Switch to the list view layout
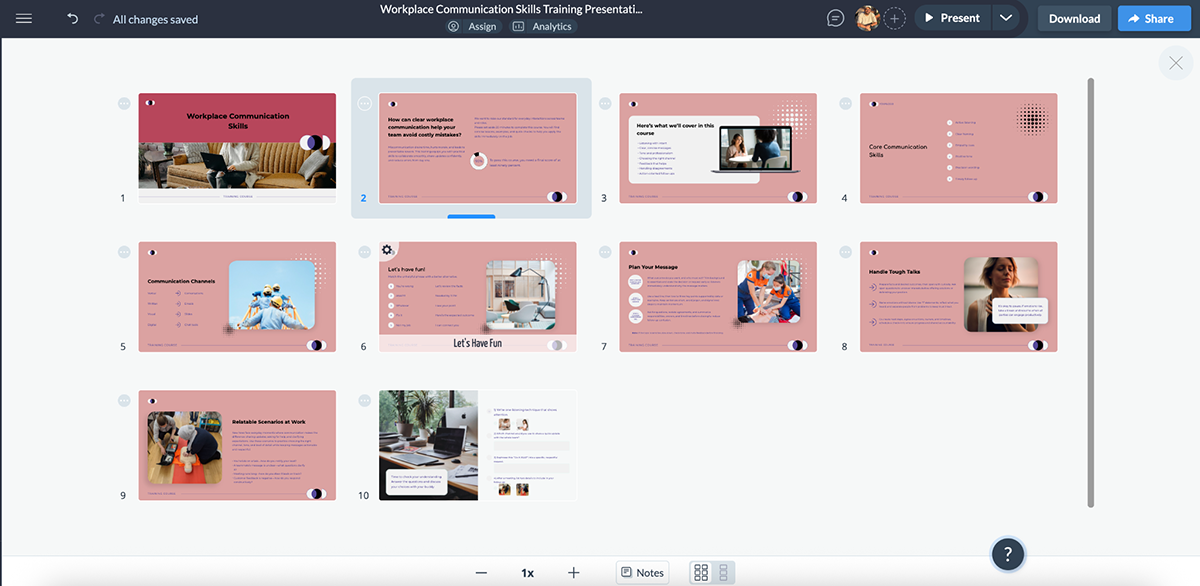This screenshot has width=1200, height=586. click(725, 571)
